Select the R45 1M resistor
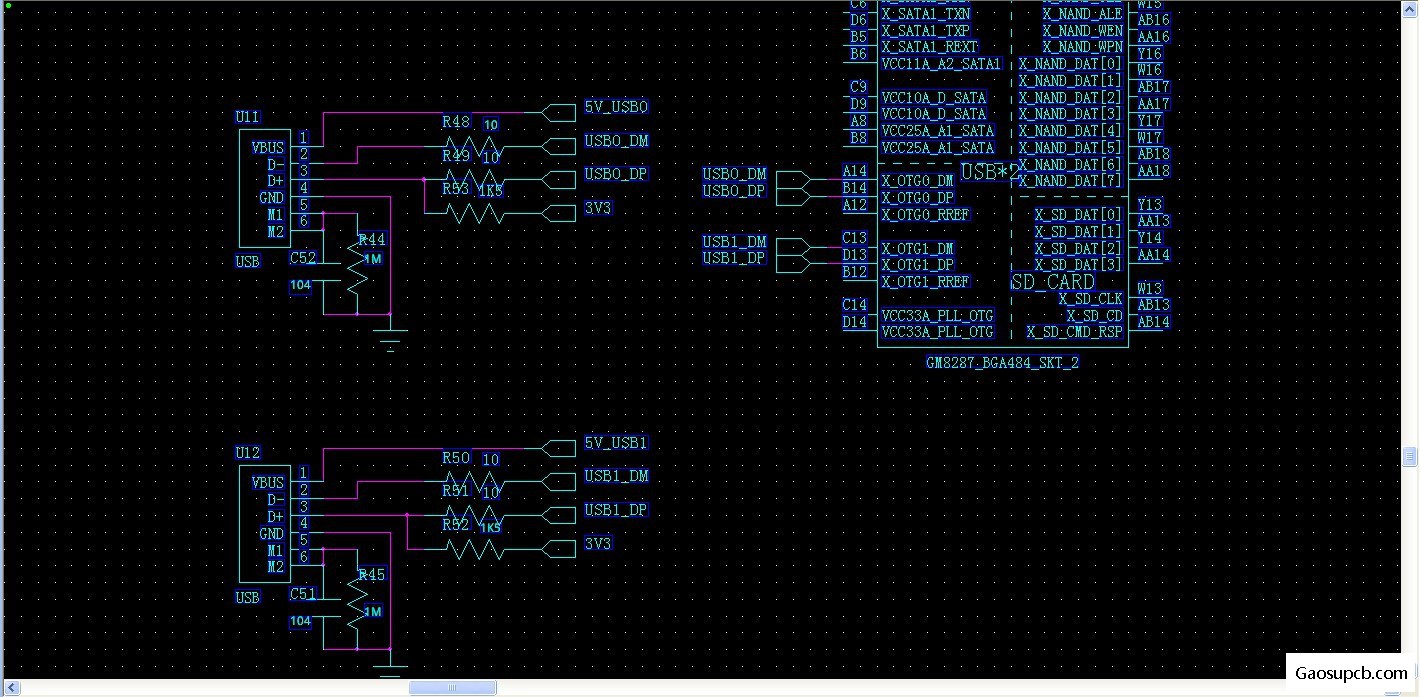Viewport: 1420px width, 697px height. click(357, 599)
